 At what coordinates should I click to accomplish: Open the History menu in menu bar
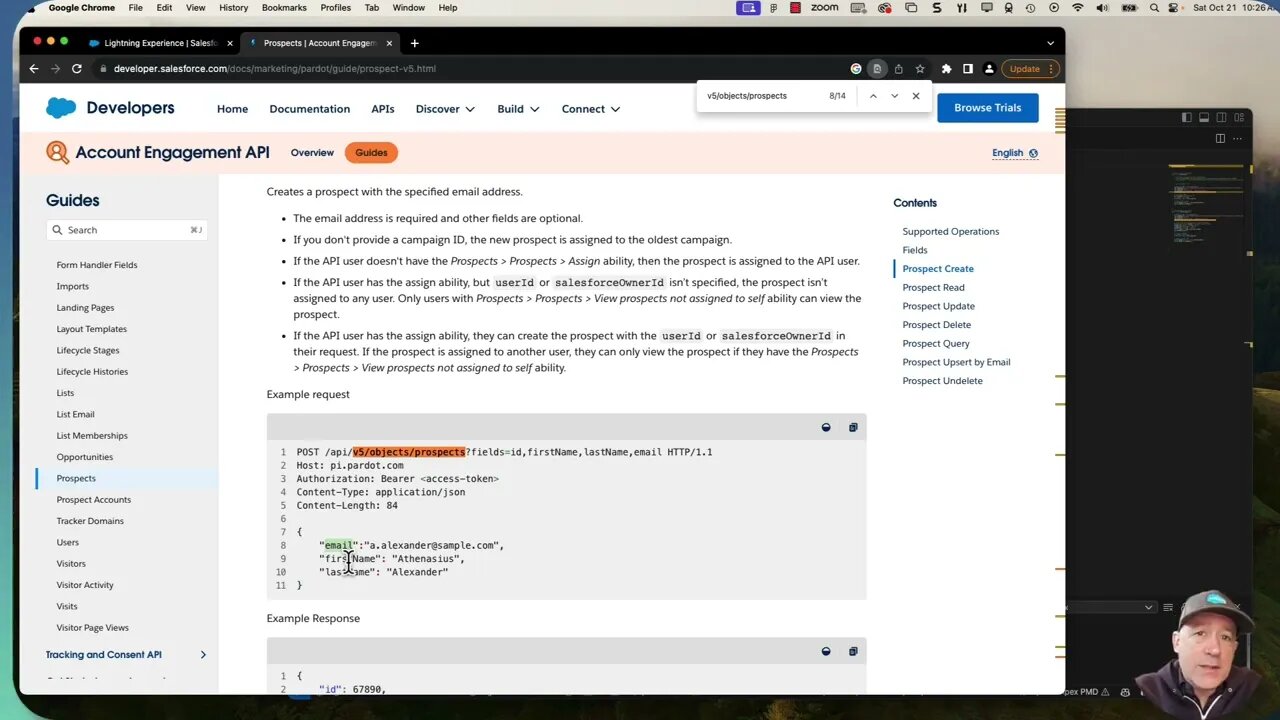233,8
